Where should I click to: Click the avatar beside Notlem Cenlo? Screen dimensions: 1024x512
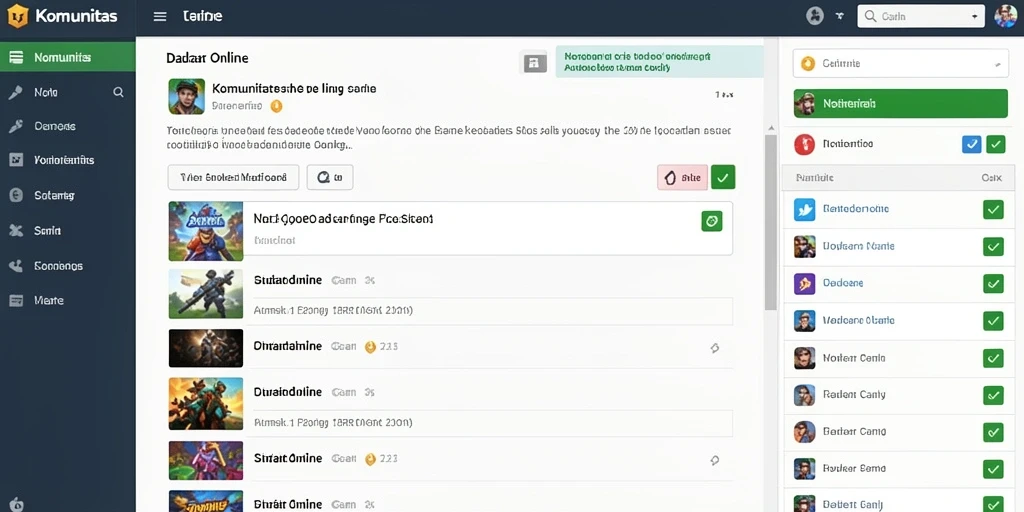(805, 358)
